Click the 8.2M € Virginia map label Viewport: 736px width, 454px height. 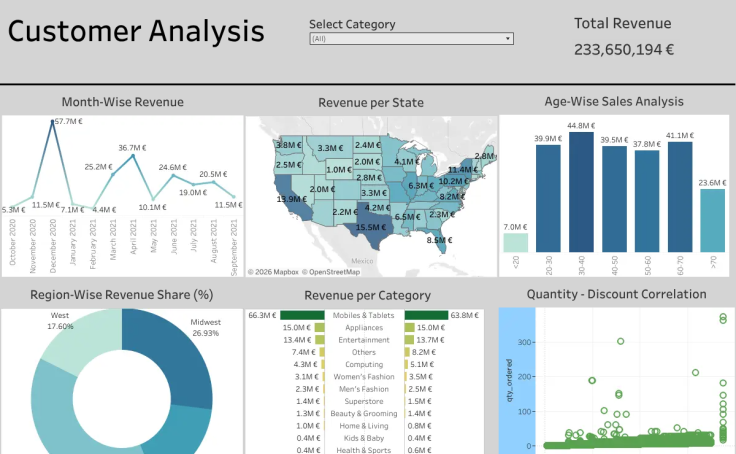[x=452, y=196]
